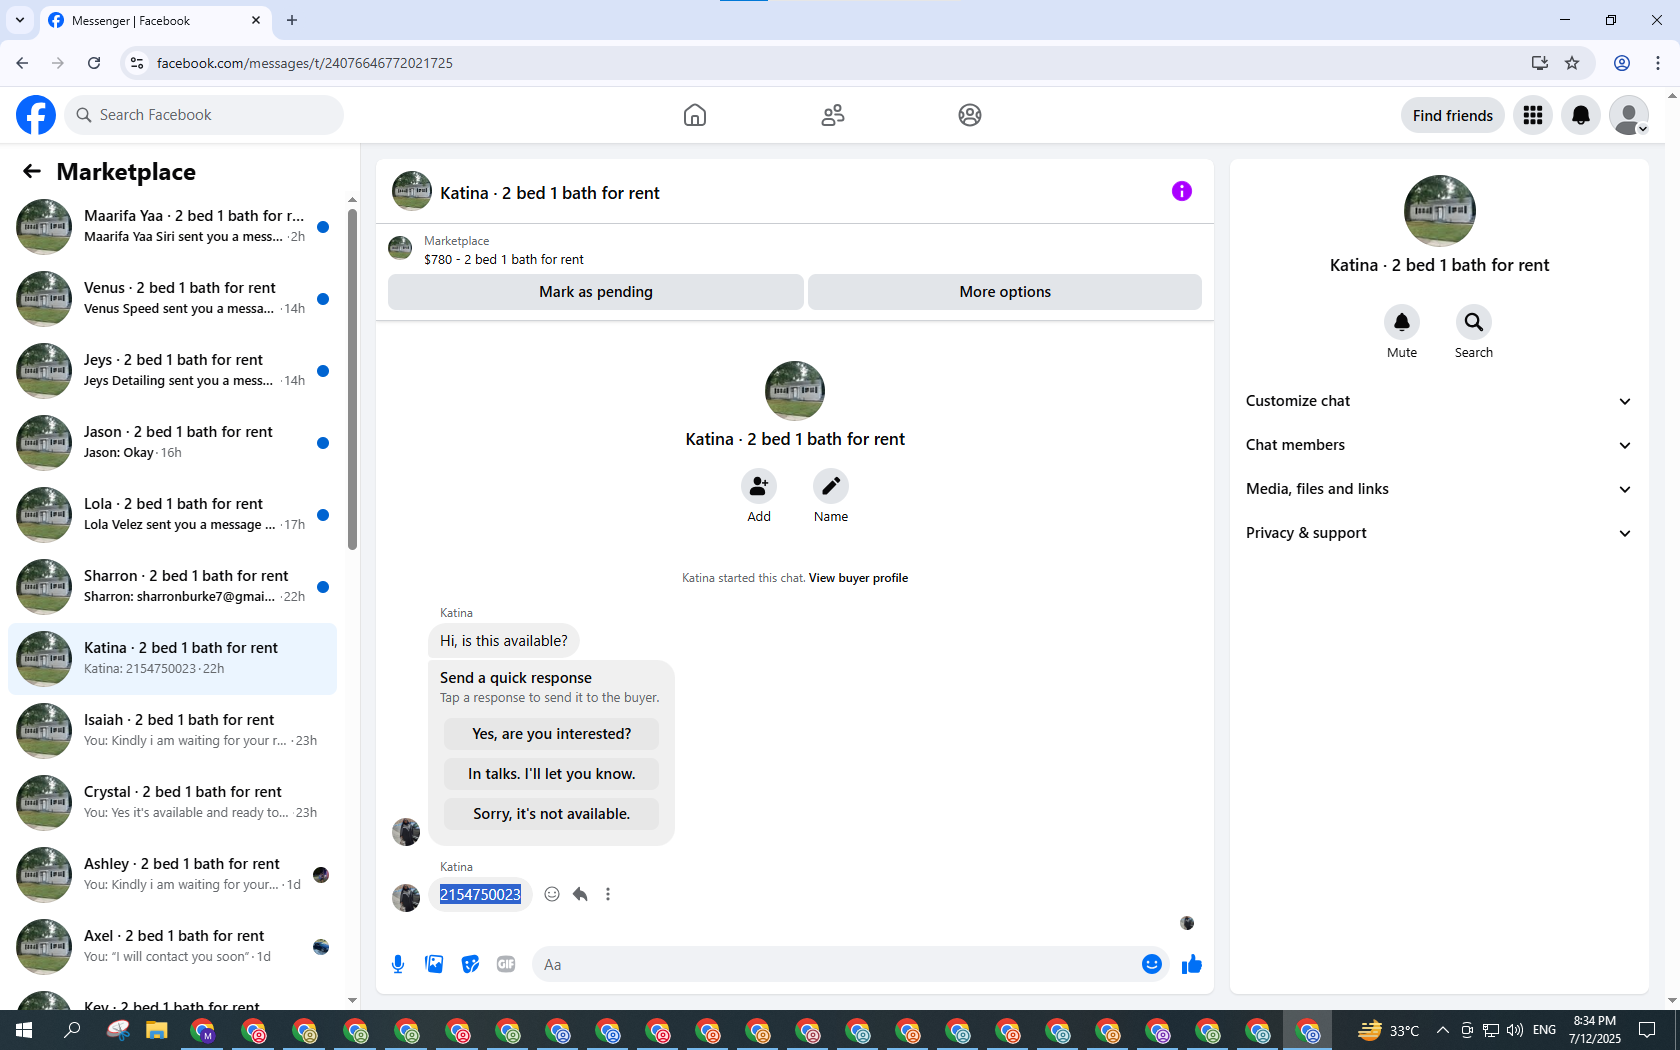Viewport: 1680px width, 1050px height.
Task: Record a voice clip with microphone
Action: pyautogui.click(x=398, y=964)
